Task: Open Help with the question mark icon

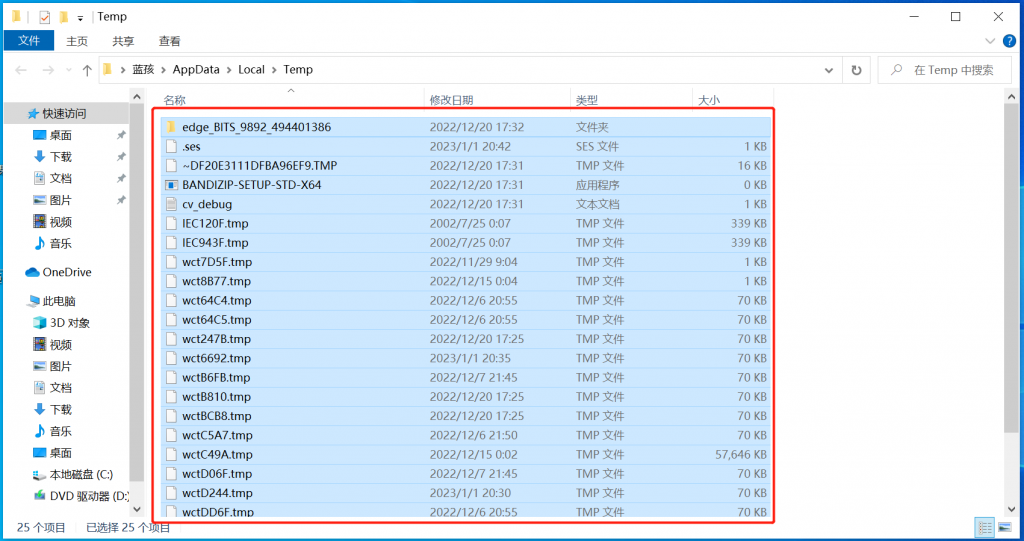Action: tap(1009, 41)
